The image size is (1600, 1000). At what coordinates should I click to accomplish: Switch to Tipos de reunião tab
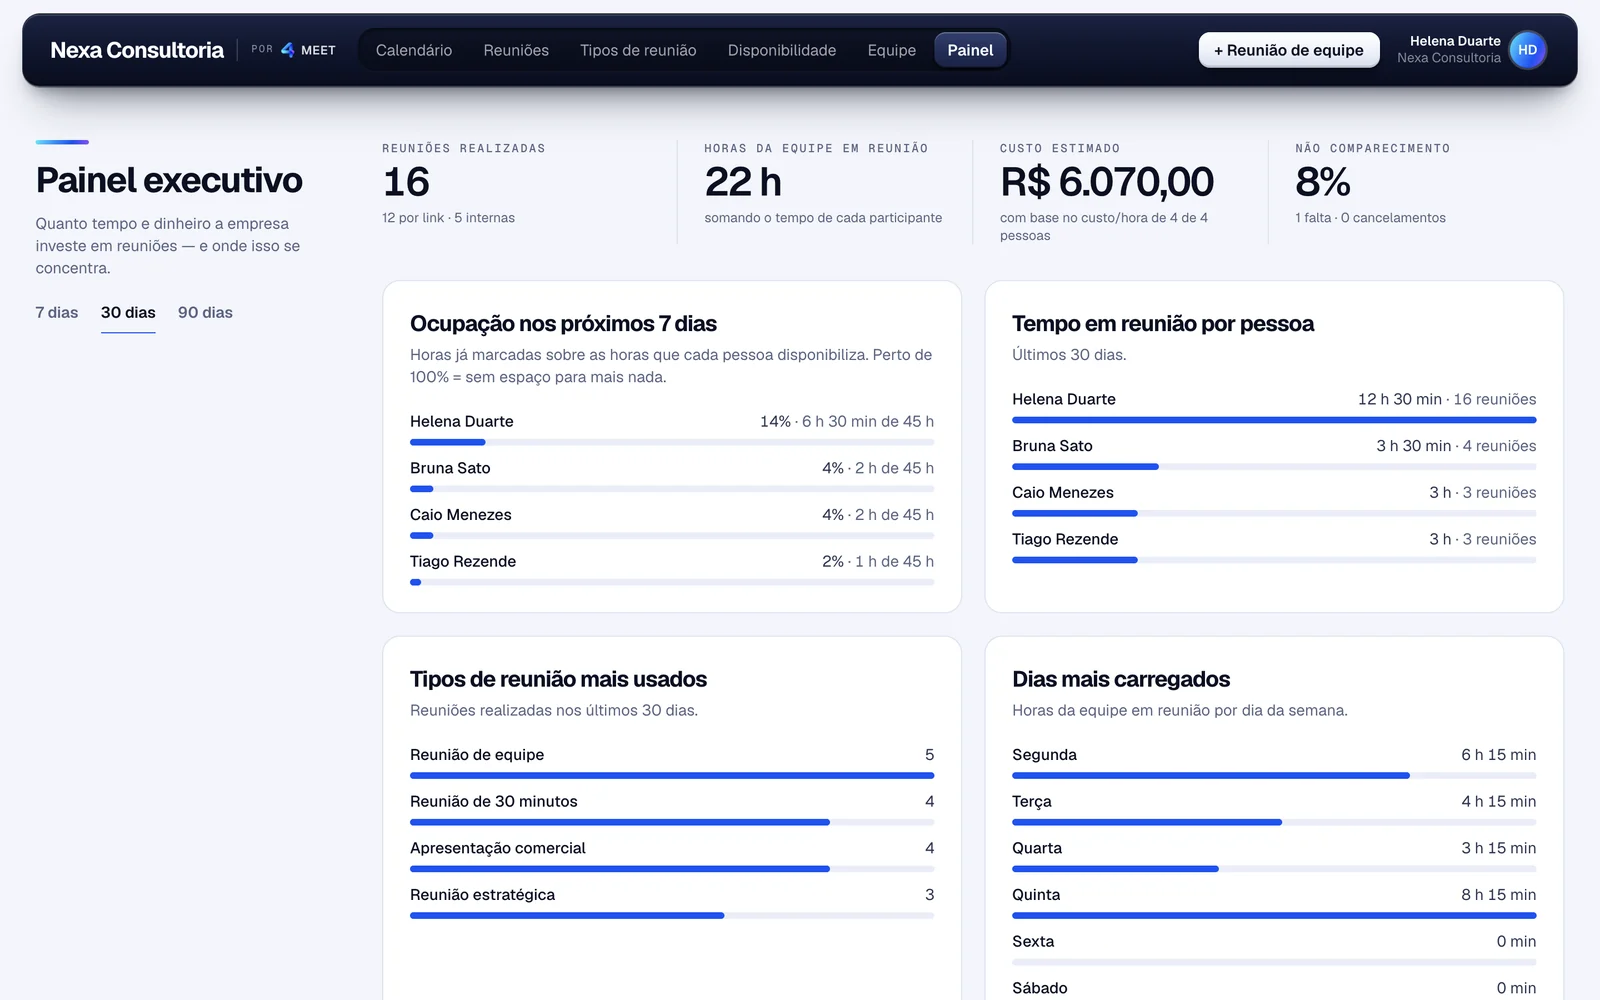point(638,50)
